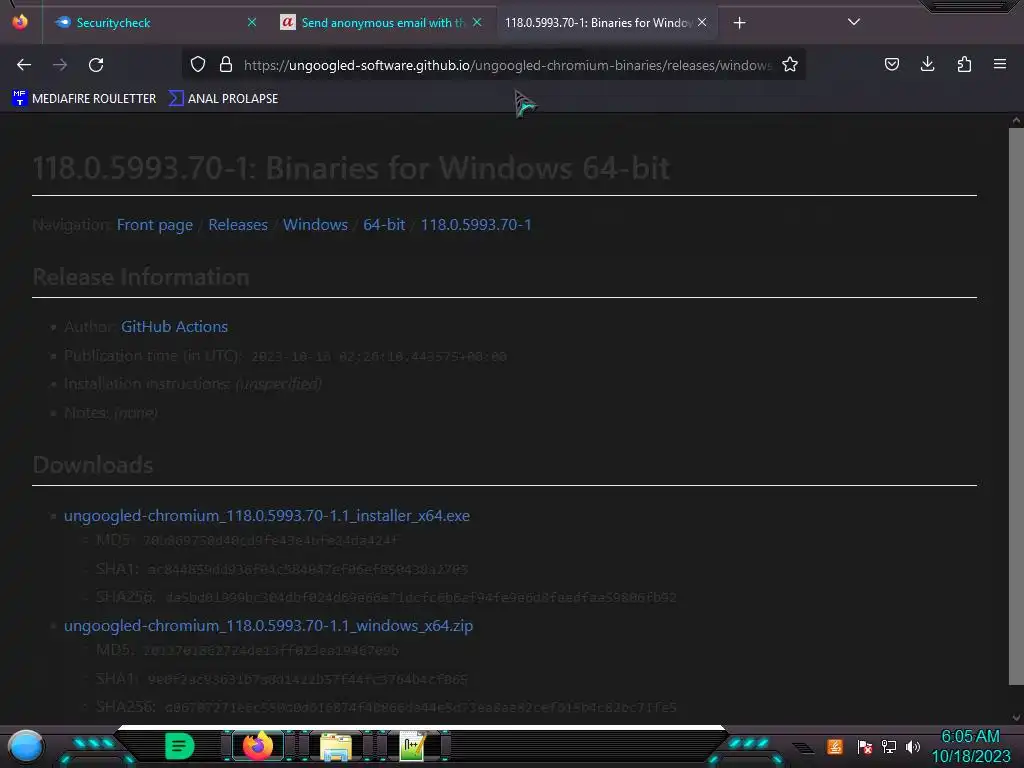The height and width of the screenshot is (768, 1024).
Task: Open the Action Center flag icon
Action: click(865, 746)
